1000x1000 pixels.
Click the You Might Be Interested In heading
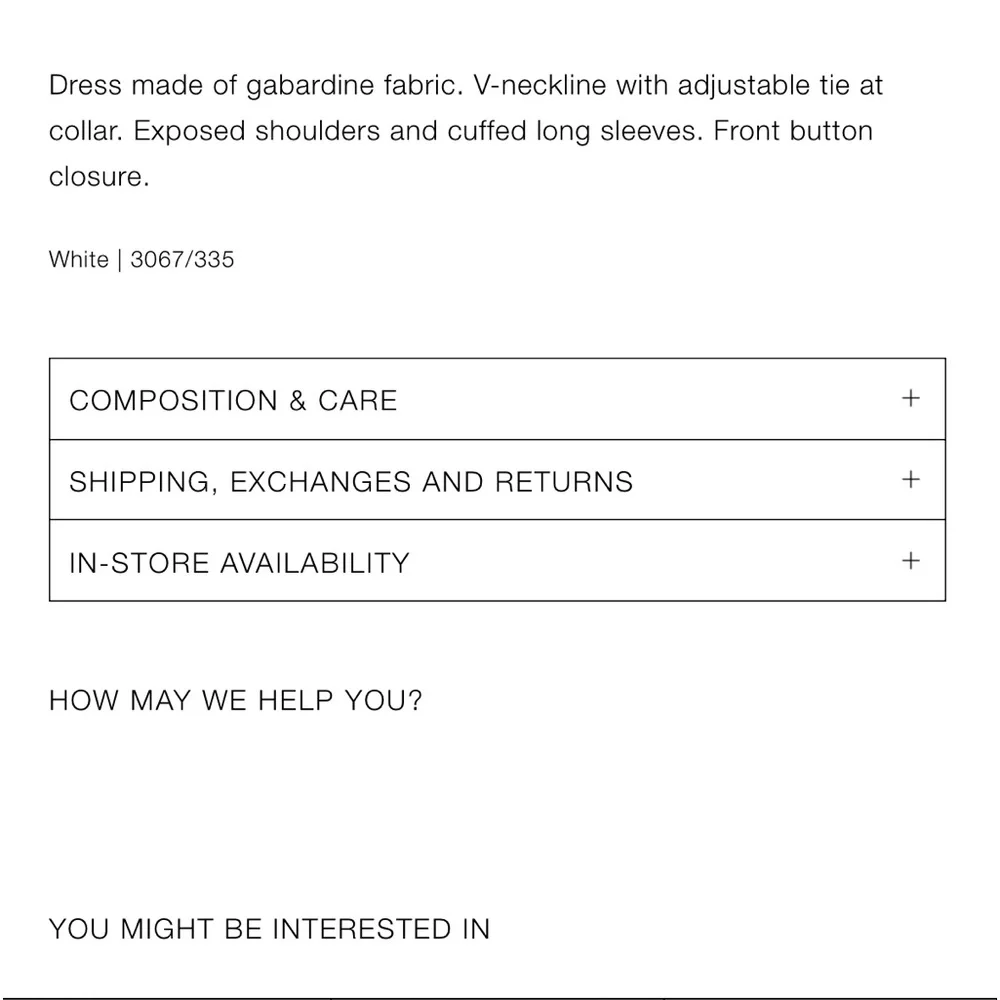[269, 929]
